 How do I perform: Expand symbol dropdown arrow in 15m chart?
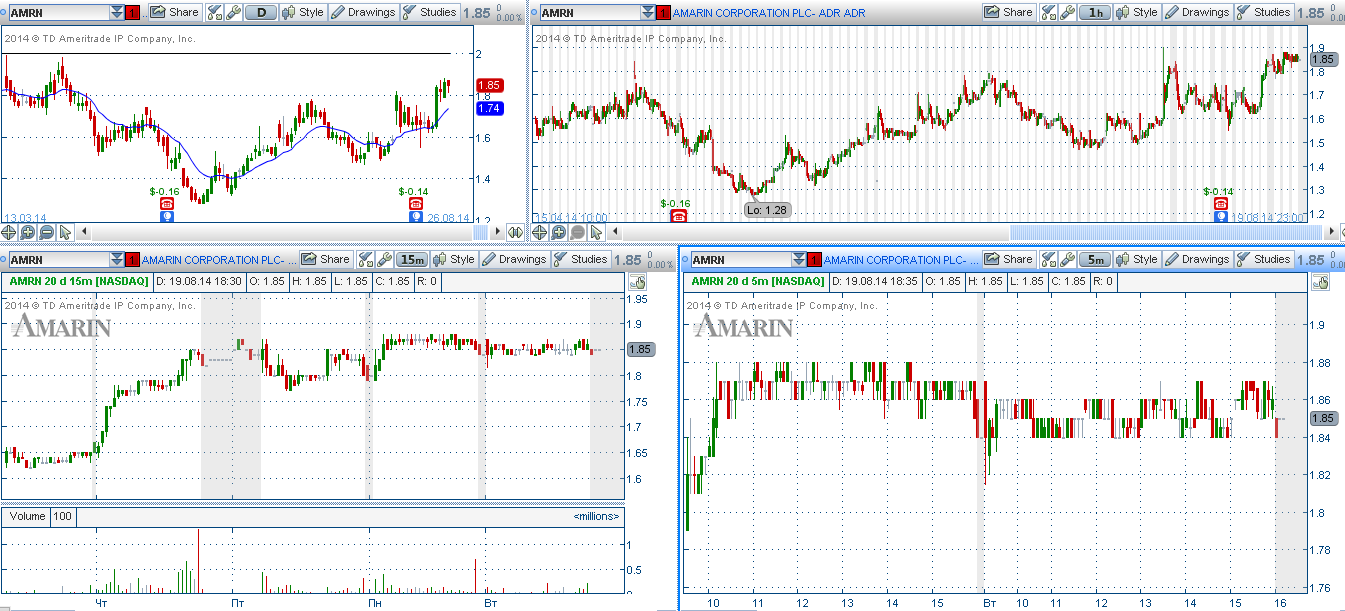pos(119,260)
